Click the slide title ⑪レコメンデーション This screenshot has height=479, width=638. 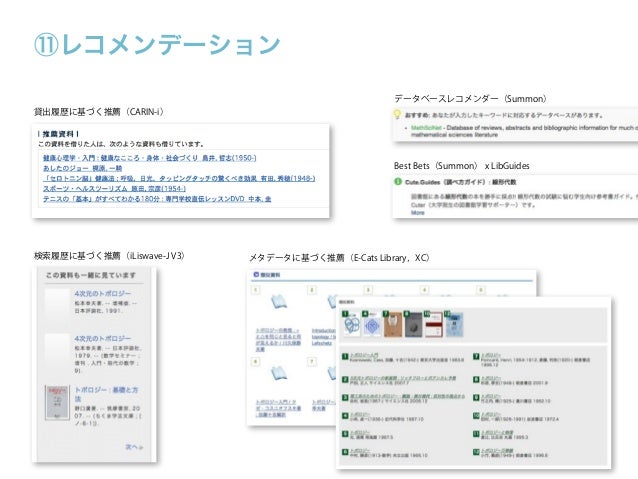(158, 45)
